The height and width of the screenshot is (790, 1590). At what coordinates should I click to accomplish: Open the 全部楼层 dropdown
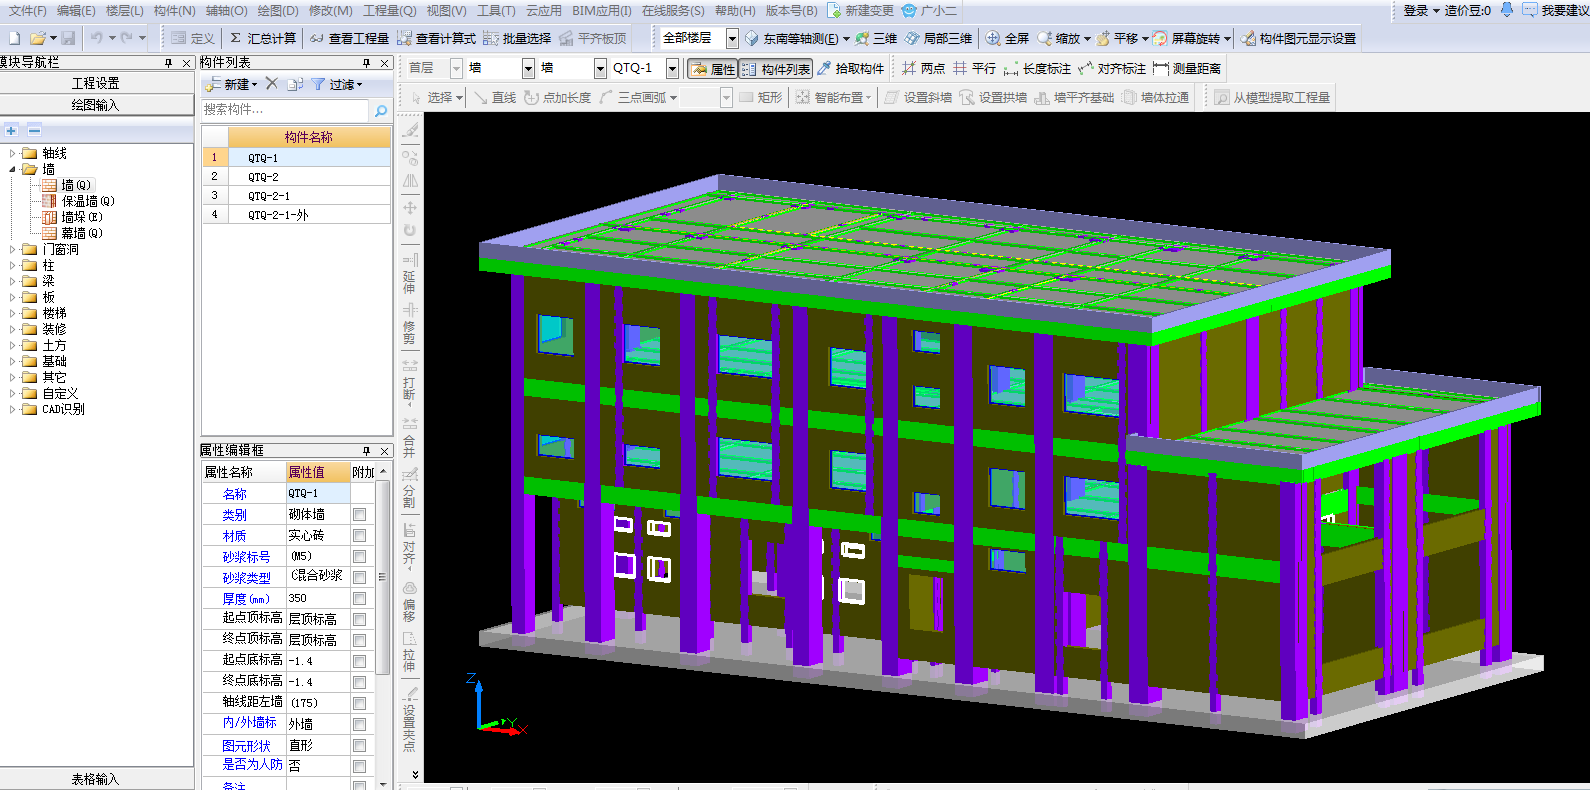coord(732,38)
